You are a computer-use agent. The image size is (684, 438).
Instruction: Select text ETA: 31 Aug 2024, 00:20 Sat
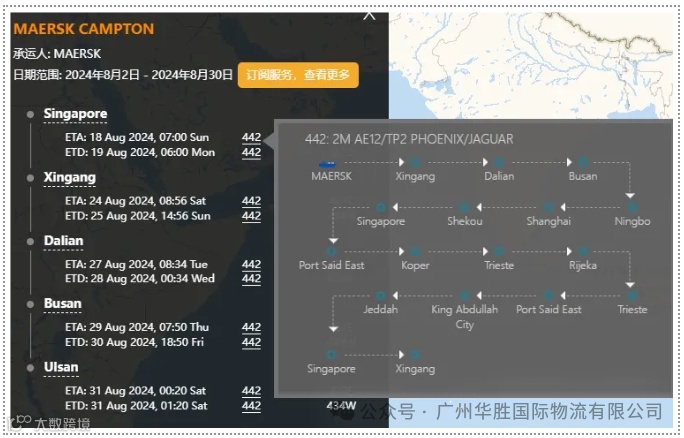click(136, 391)
